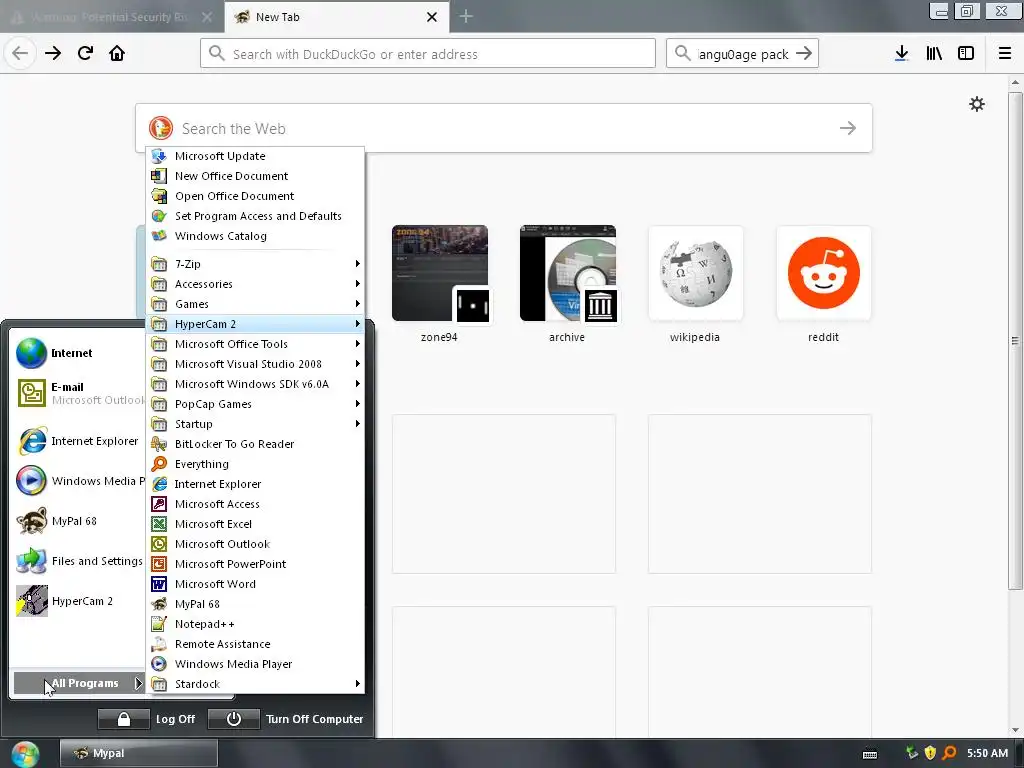The width and height of the screenshot is (1024, 768).
Task: Click the address bar input field
Action: click(428, 54)
